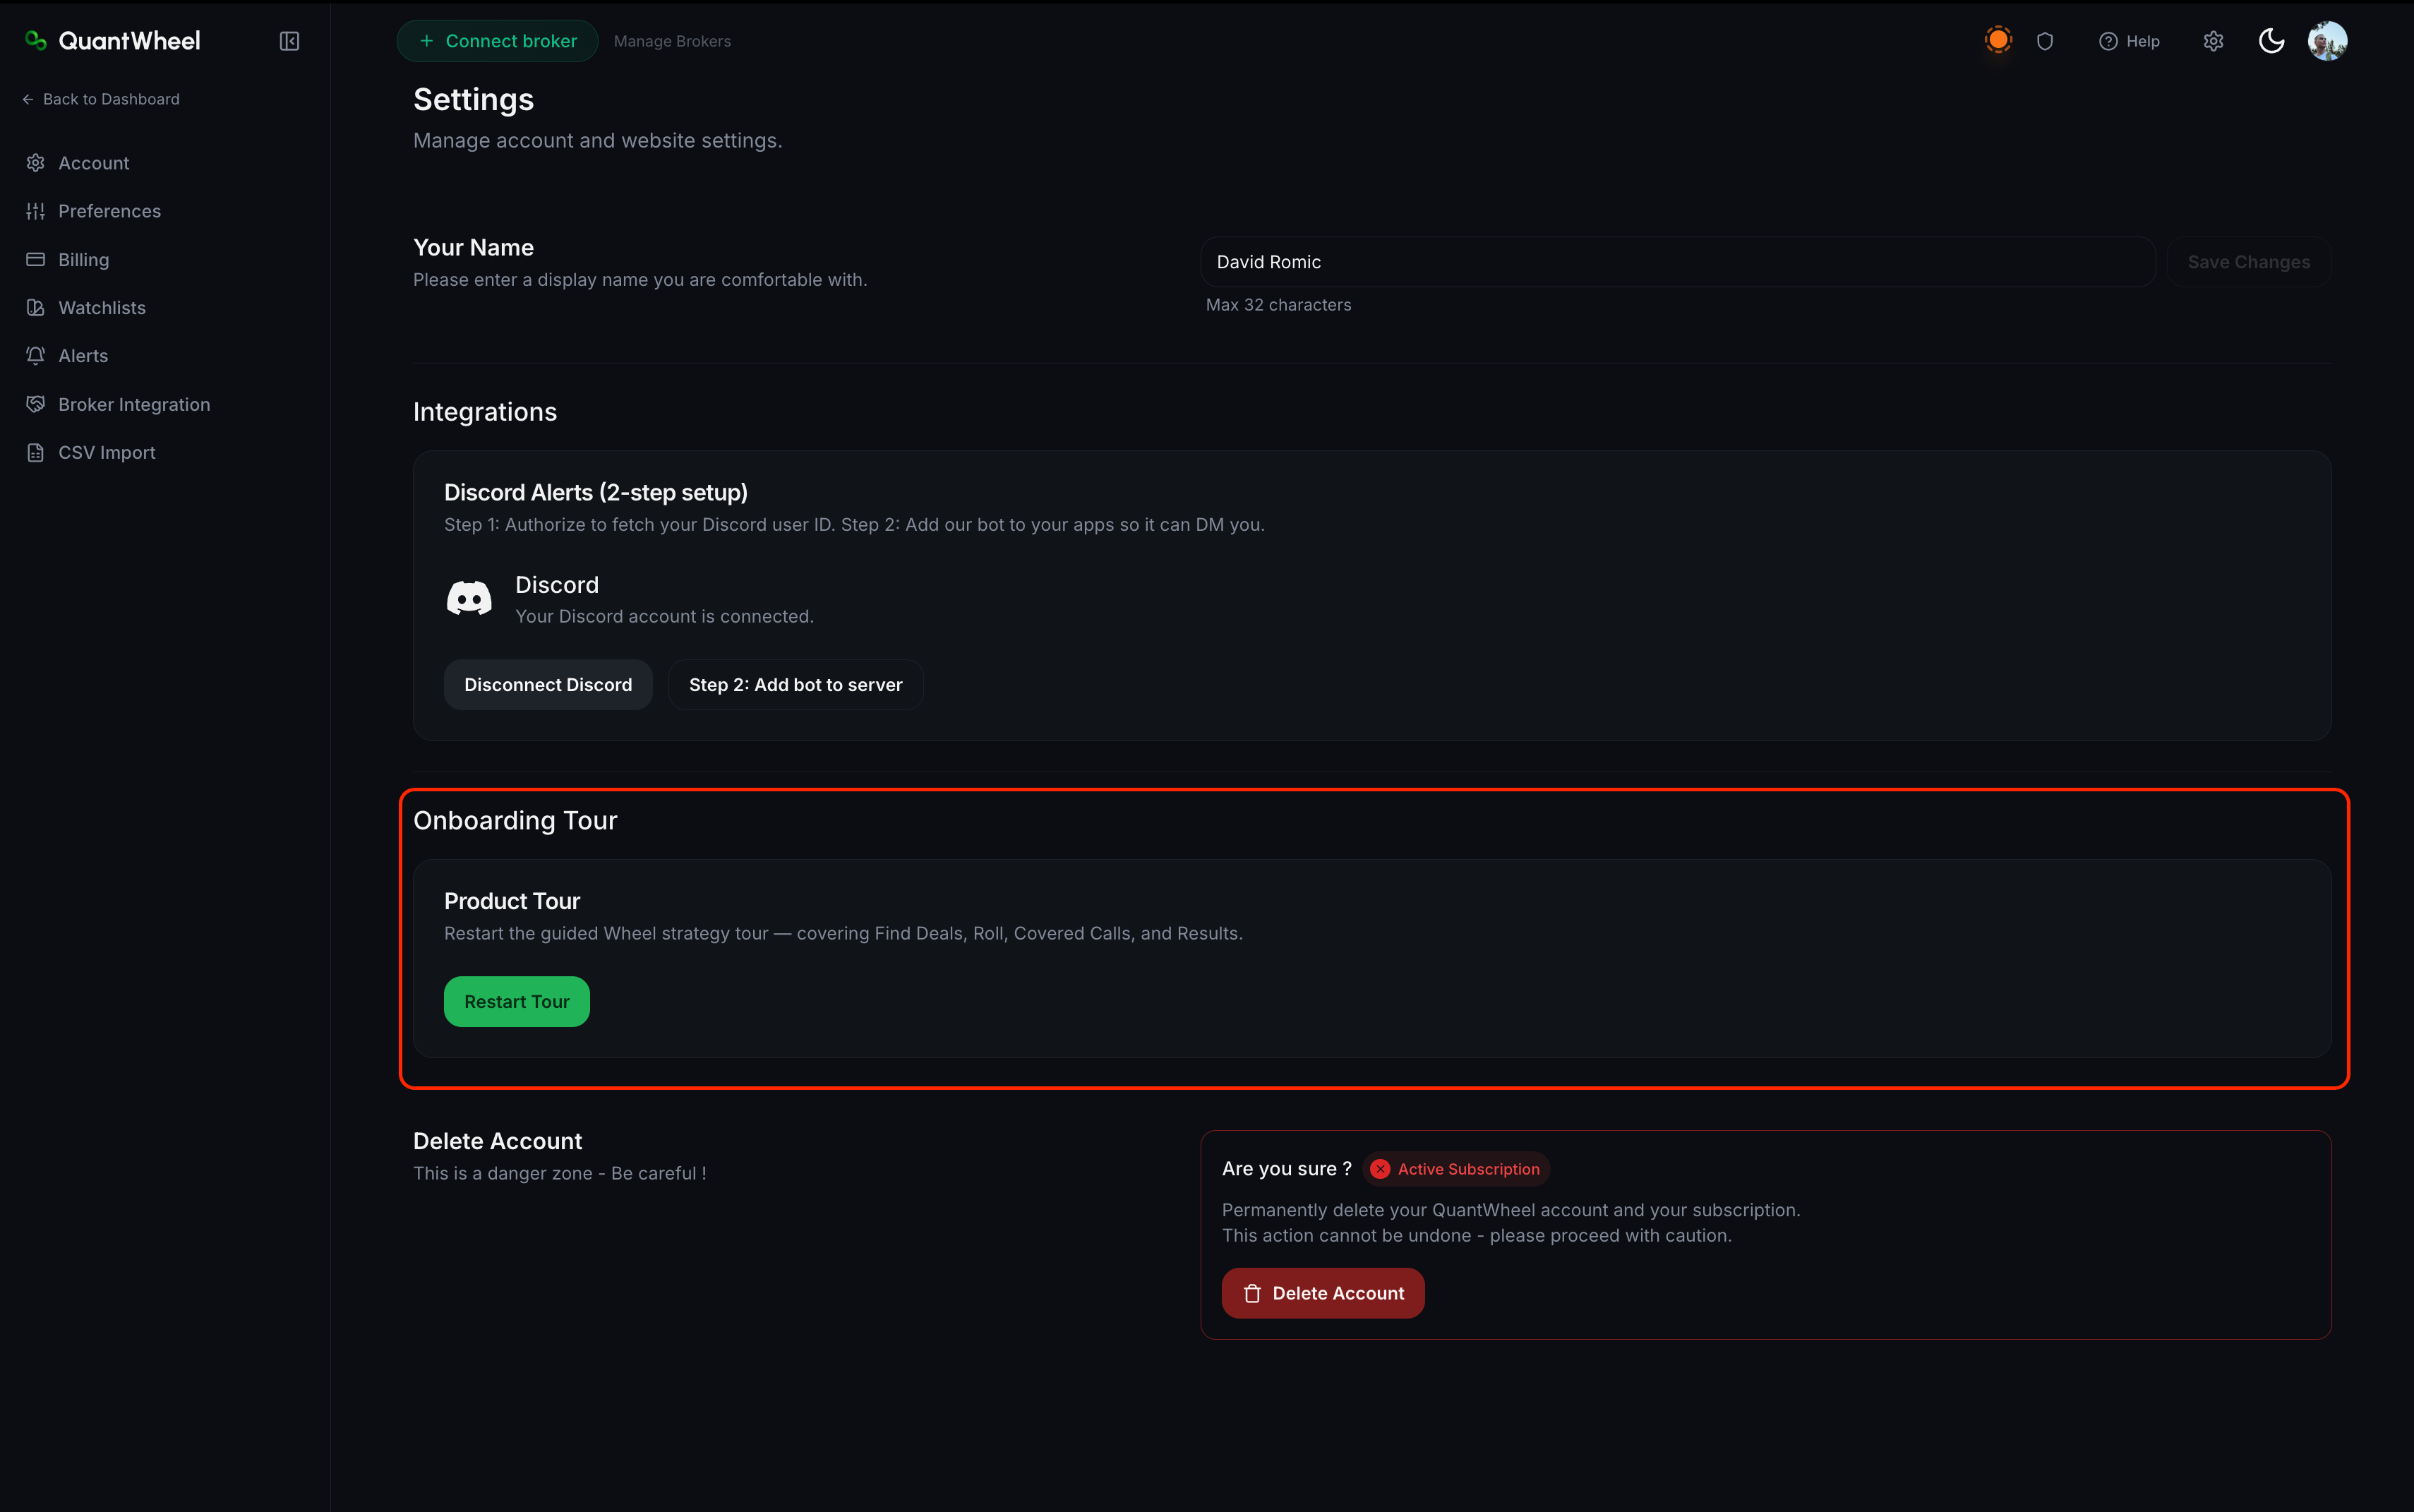Go Back to Dashboard
The image size is (2414, 1512).
click(101, 99)
